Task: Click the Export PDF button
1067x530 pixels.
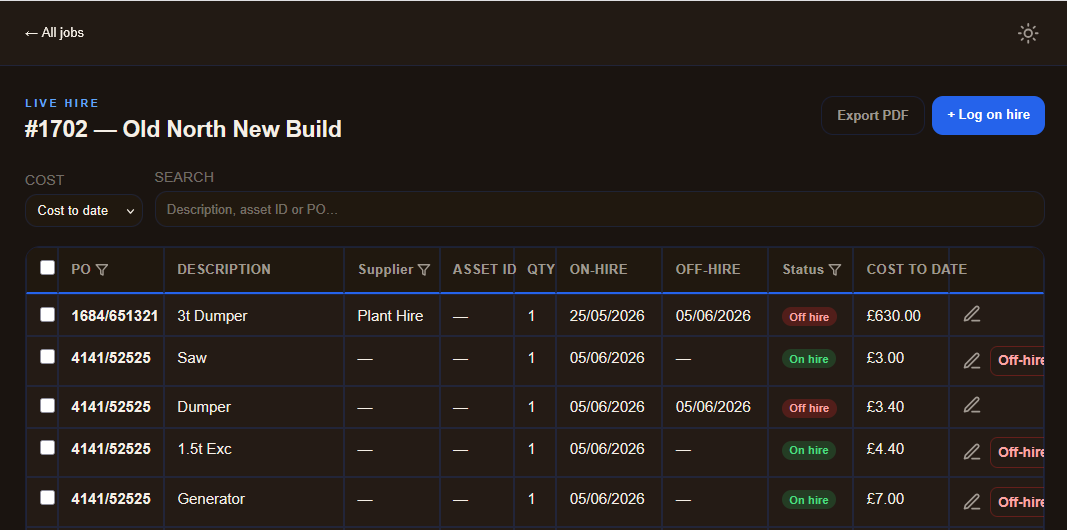Action: click(872, 116)
